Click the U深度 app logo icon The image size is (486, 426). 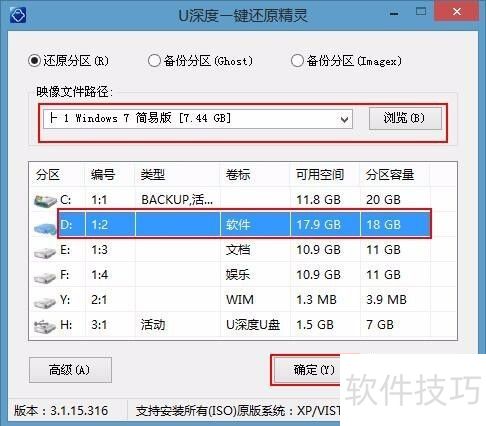[x=18, y=14]
